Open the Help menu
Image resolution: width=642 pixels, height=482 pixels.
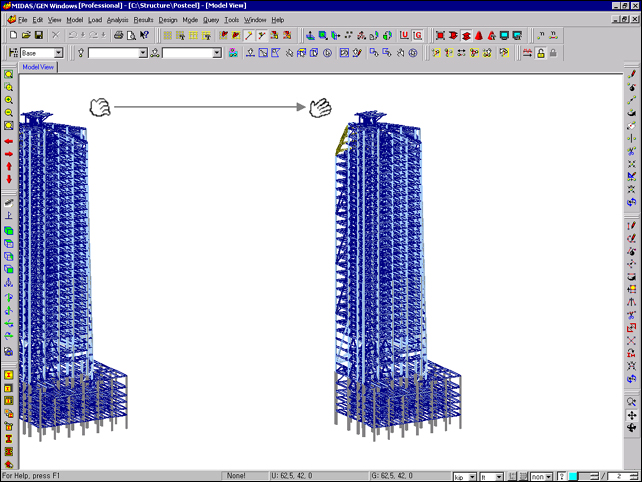[278, 20]
